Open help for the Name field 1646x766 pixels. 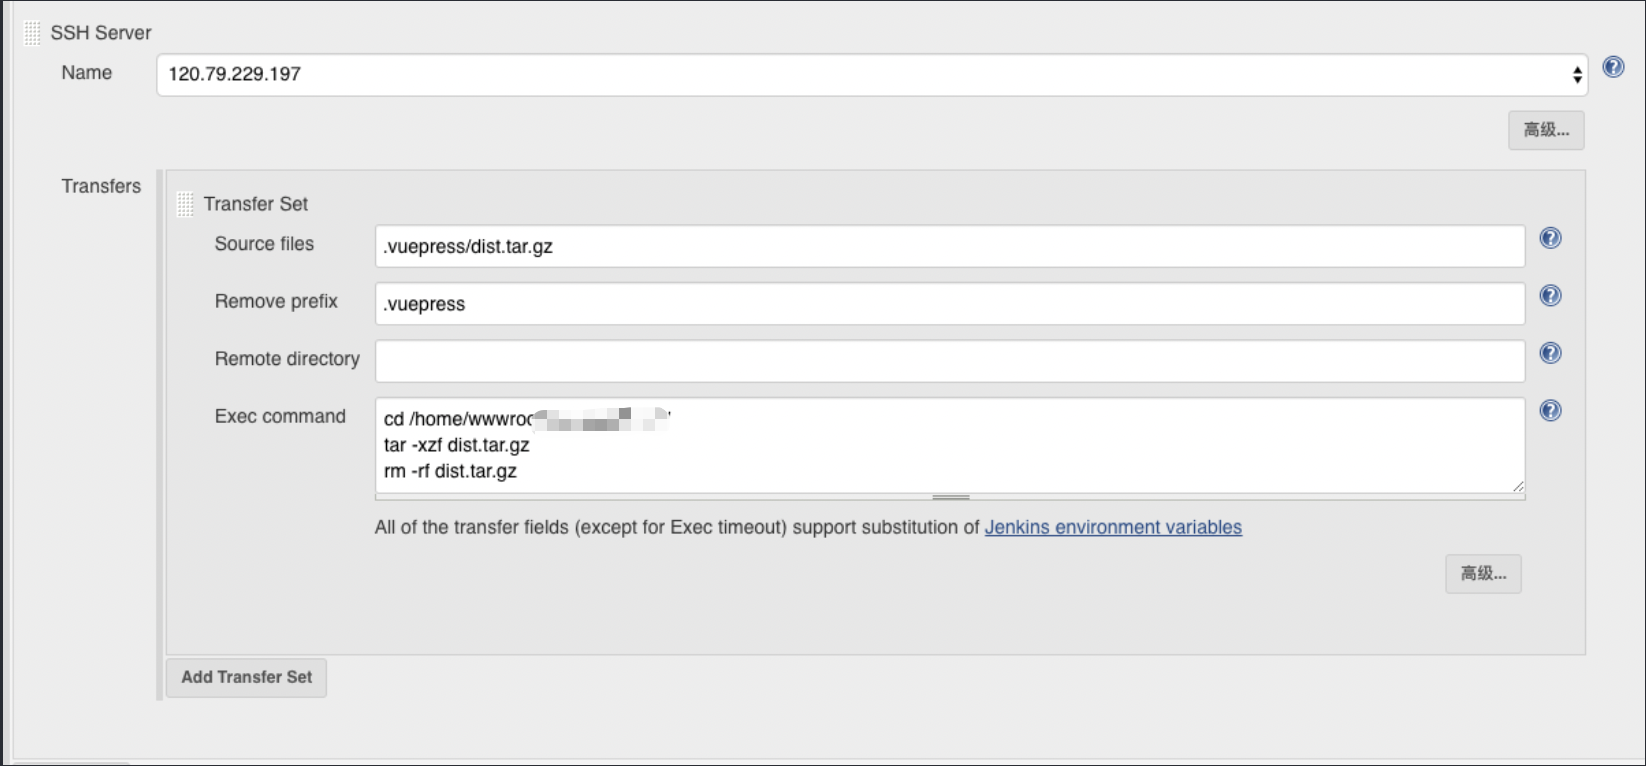[1613, 67]
